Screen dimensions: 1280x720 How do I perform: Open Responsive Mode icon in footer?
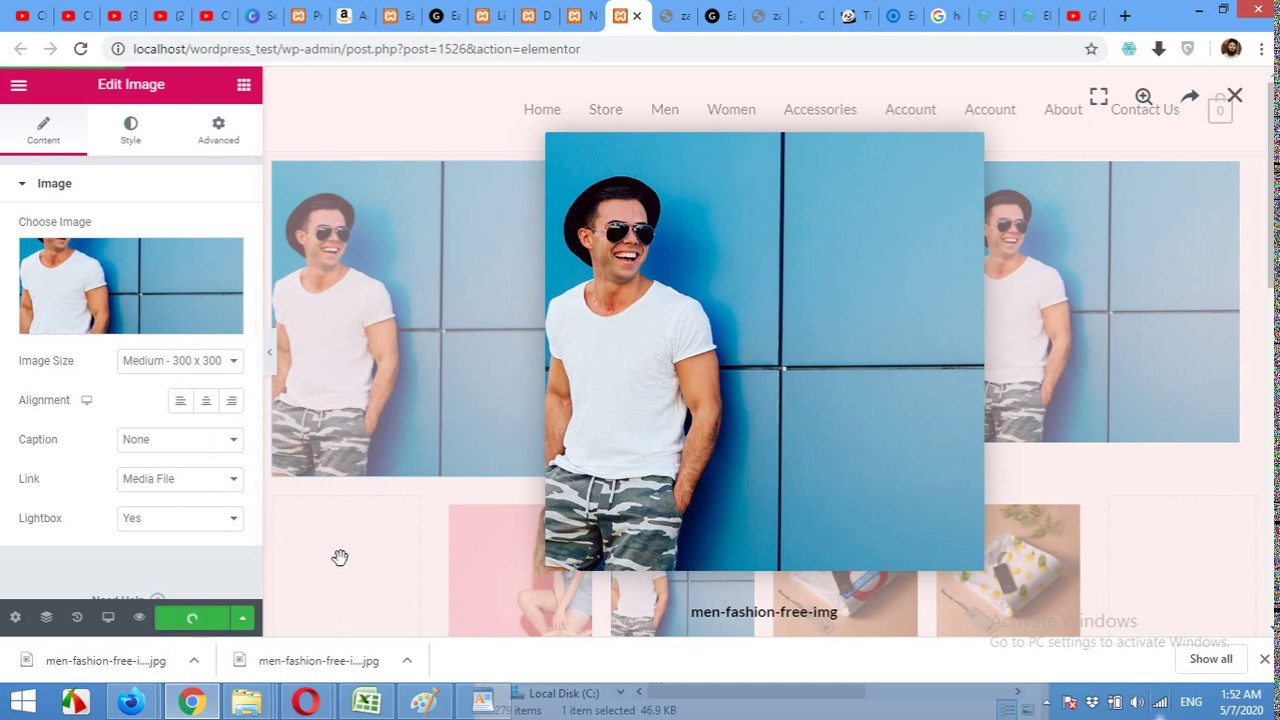pos(108,618)
